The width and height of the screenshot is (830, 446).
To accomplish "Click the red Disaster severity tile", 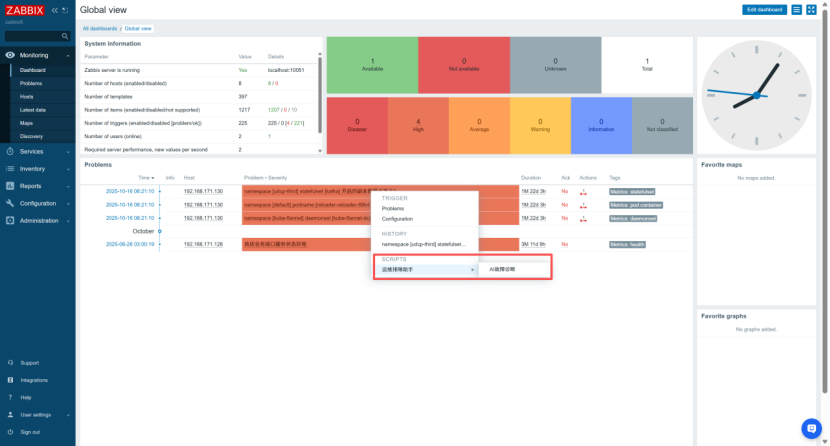I will coord(357,125).
